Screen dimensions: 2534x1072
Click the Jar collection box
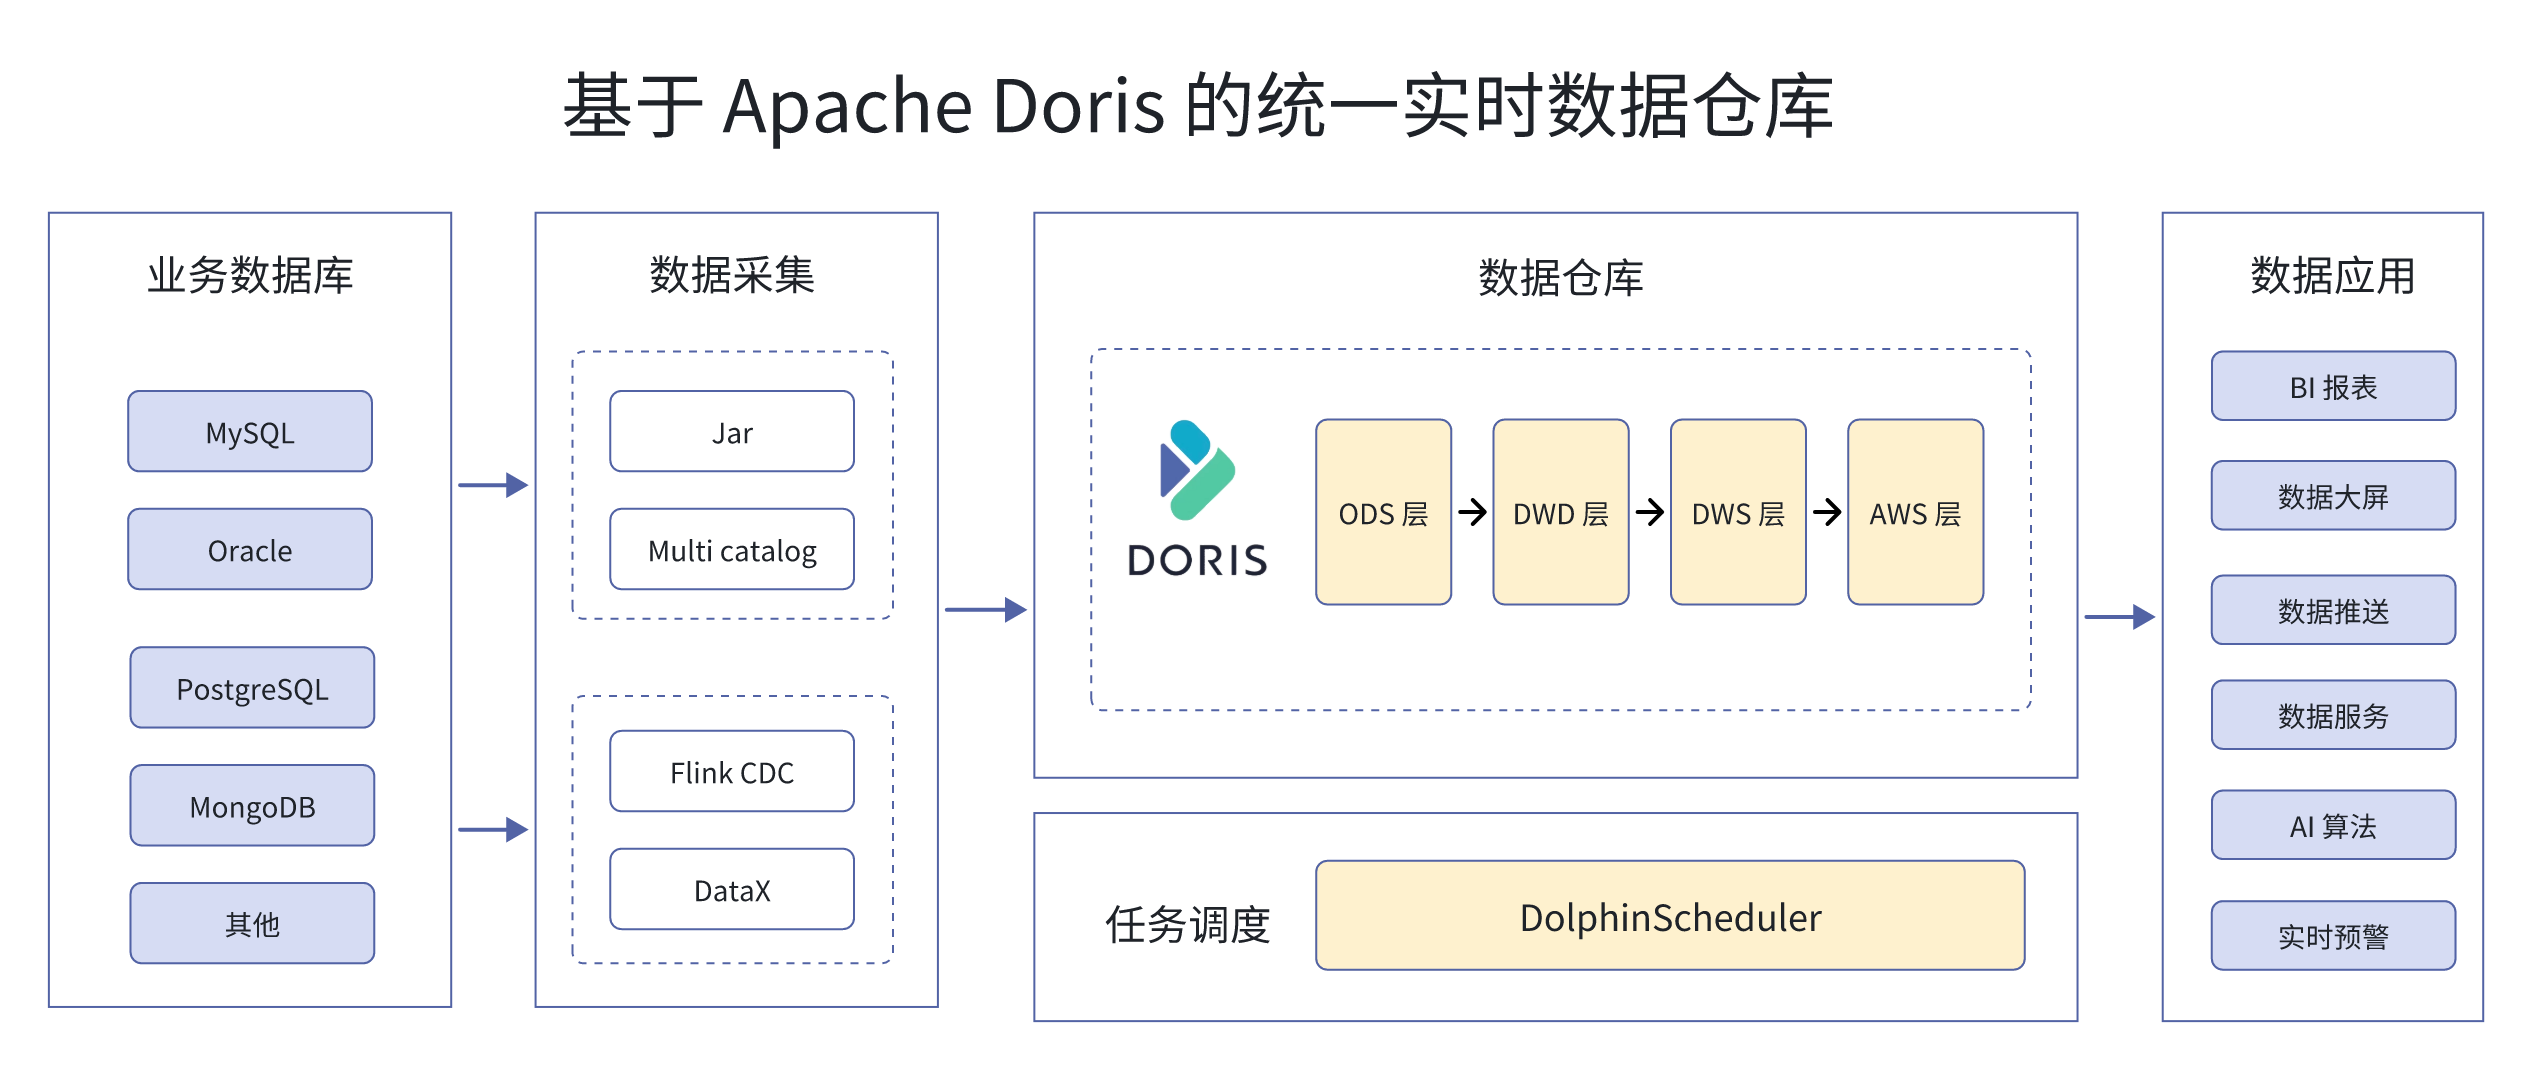(732, 431)
